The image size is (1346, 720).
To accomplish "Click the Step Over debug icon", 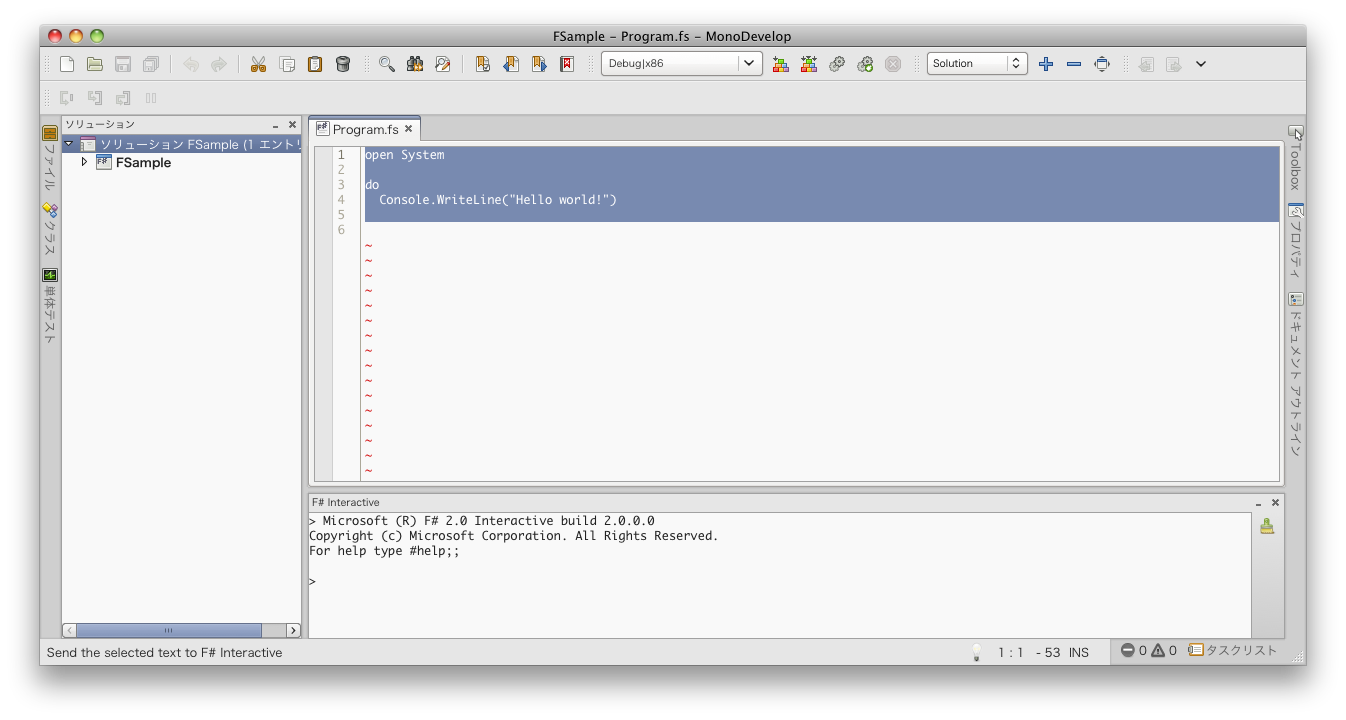I will pyautogui.click(x=67, y=98).
